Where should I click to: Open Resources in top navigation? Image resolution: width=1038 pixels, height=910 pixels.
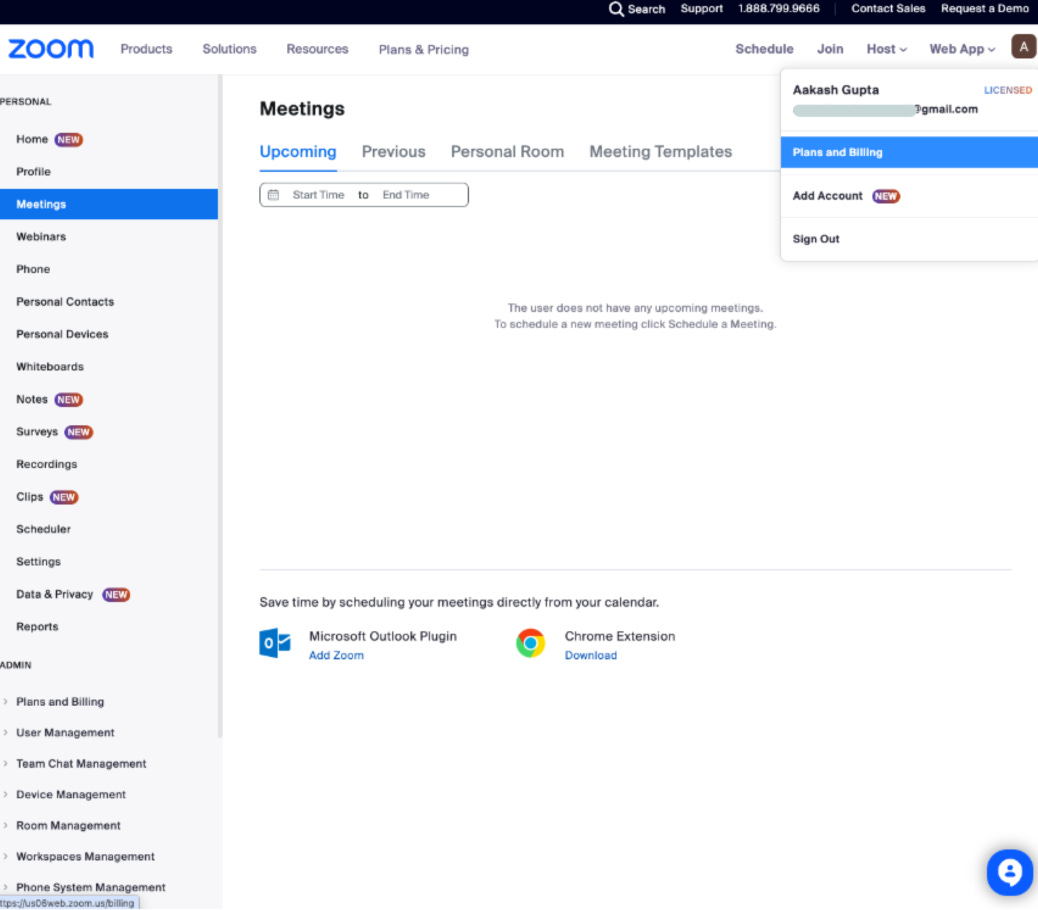coord(317,49)
